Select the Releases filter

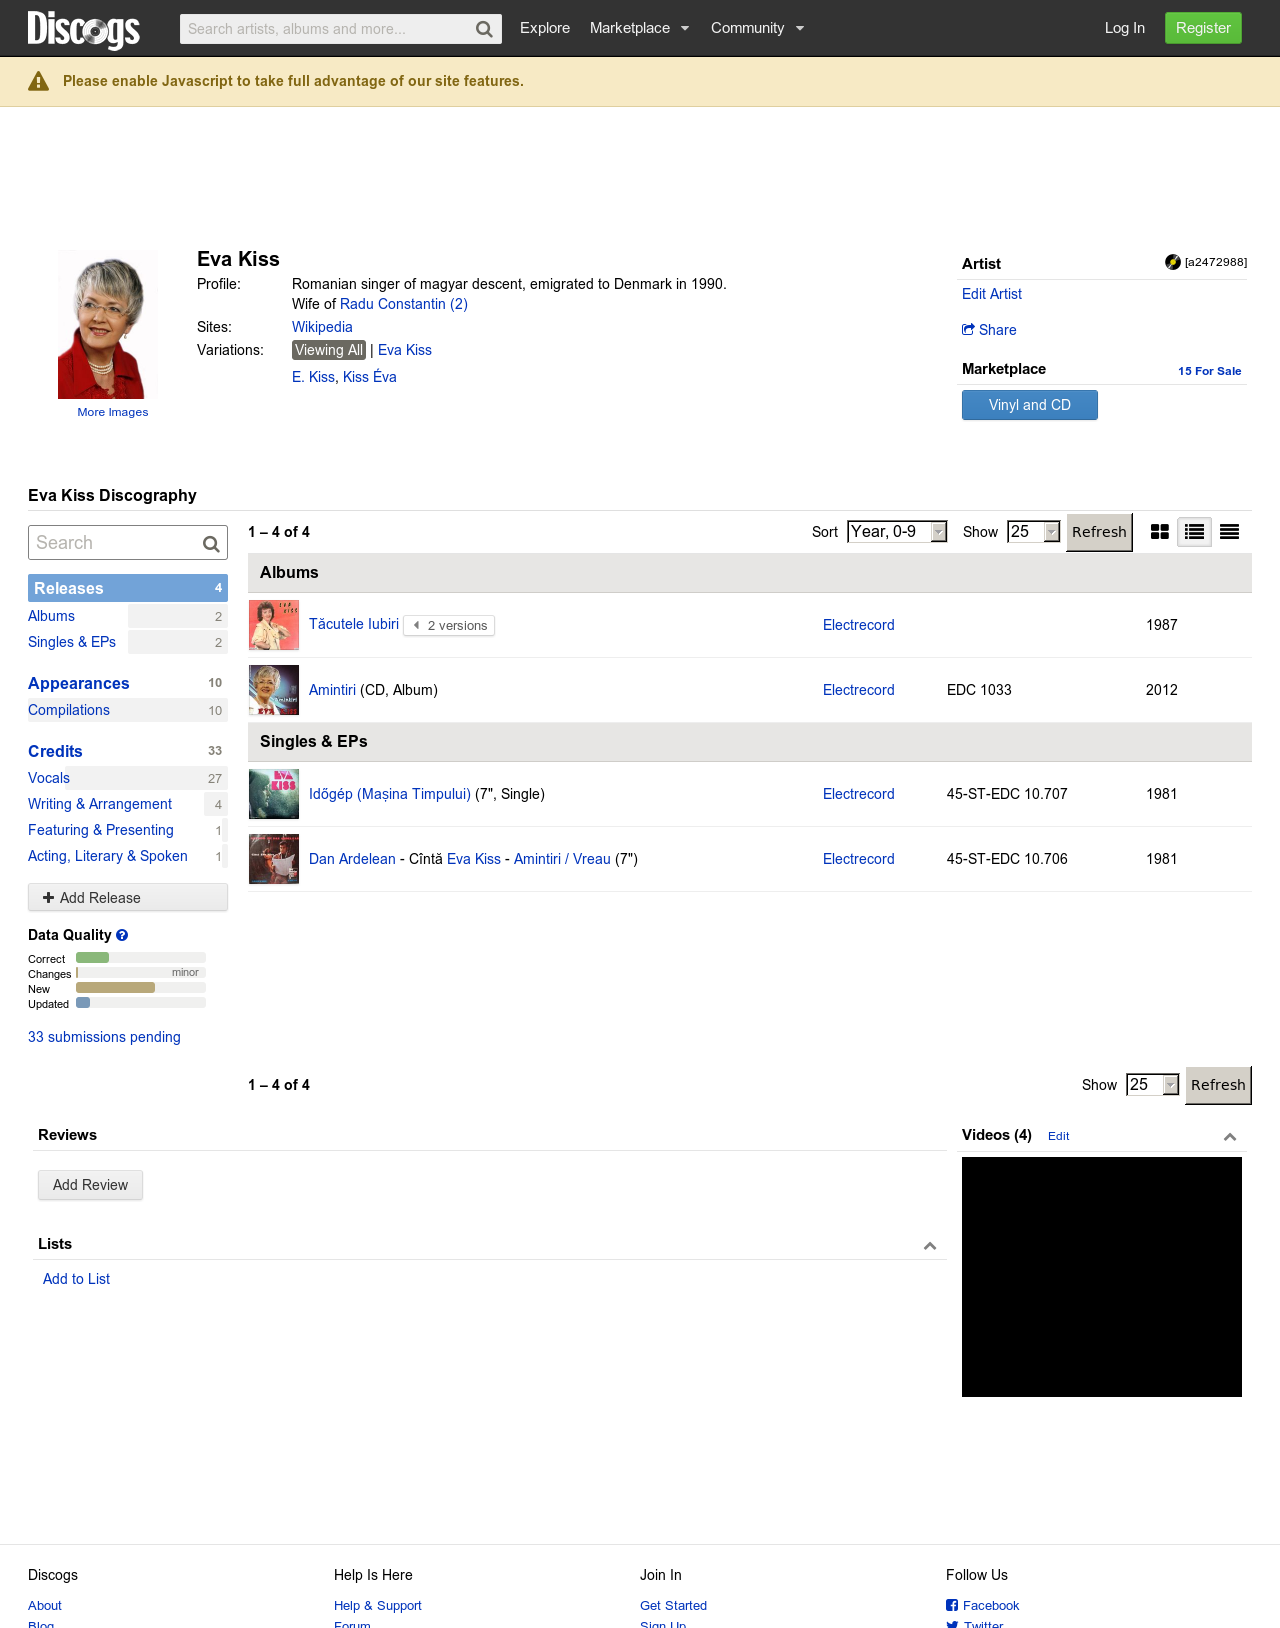pyautogui.click(x=128, y=588)
